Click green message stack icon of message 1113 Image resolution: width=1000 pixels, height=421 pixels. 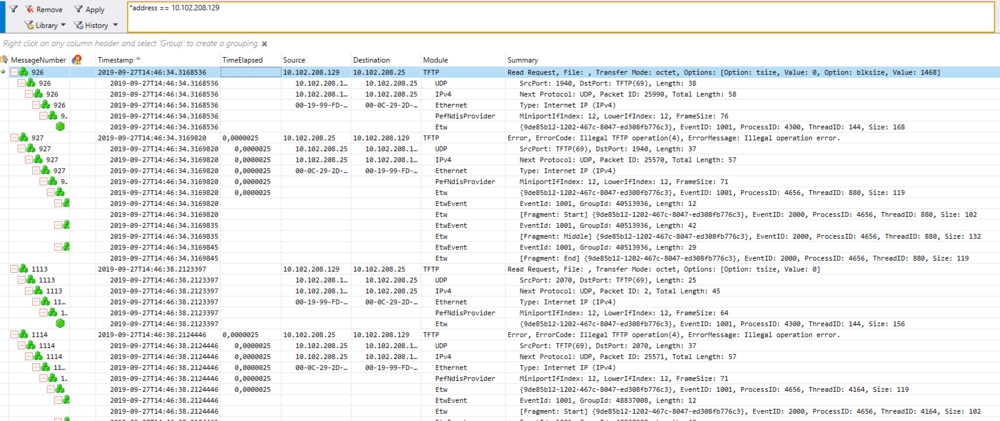click(x=25, y=269)
